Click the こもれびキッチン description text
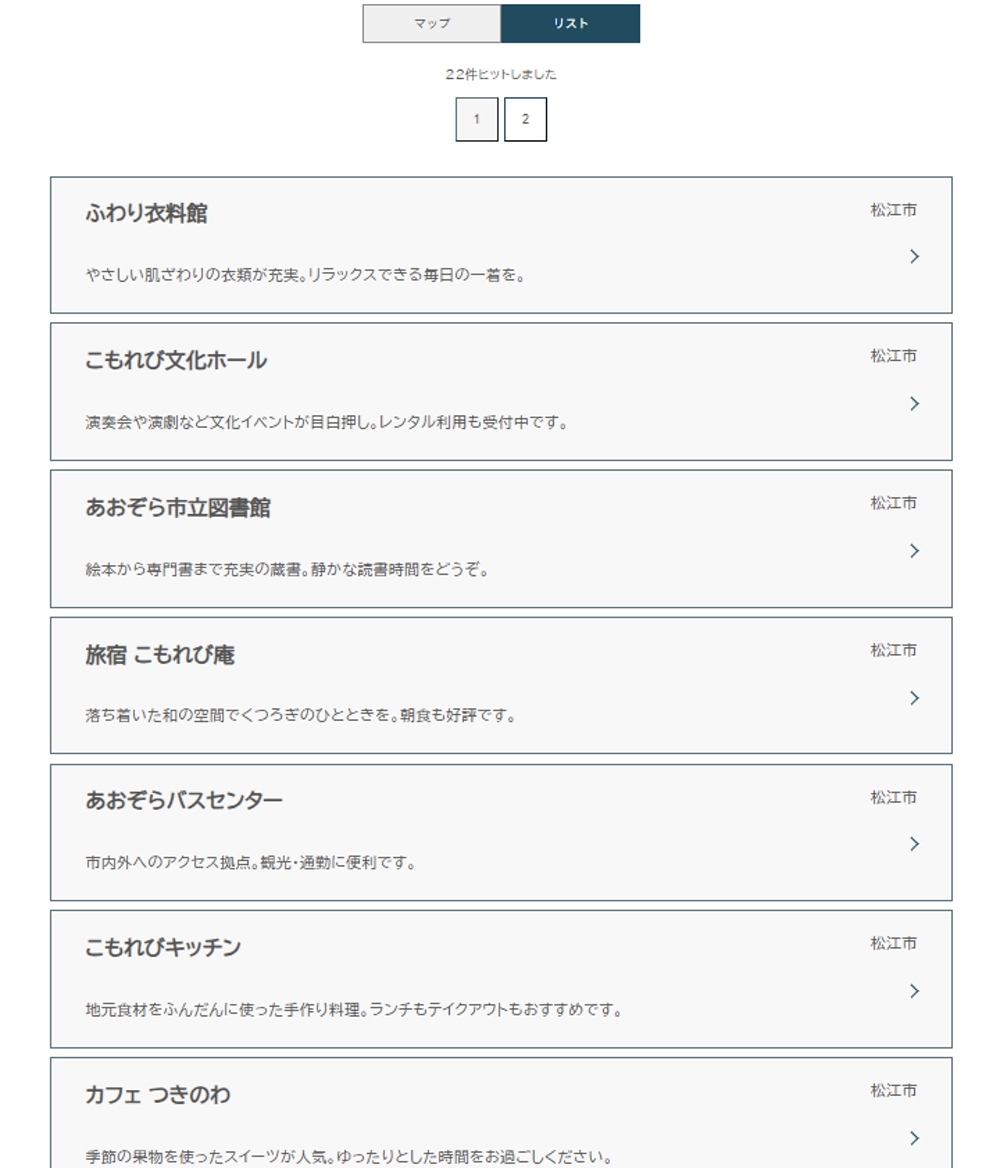The width and height of the screenshot is (1000, 1168). click(354, 1010)
